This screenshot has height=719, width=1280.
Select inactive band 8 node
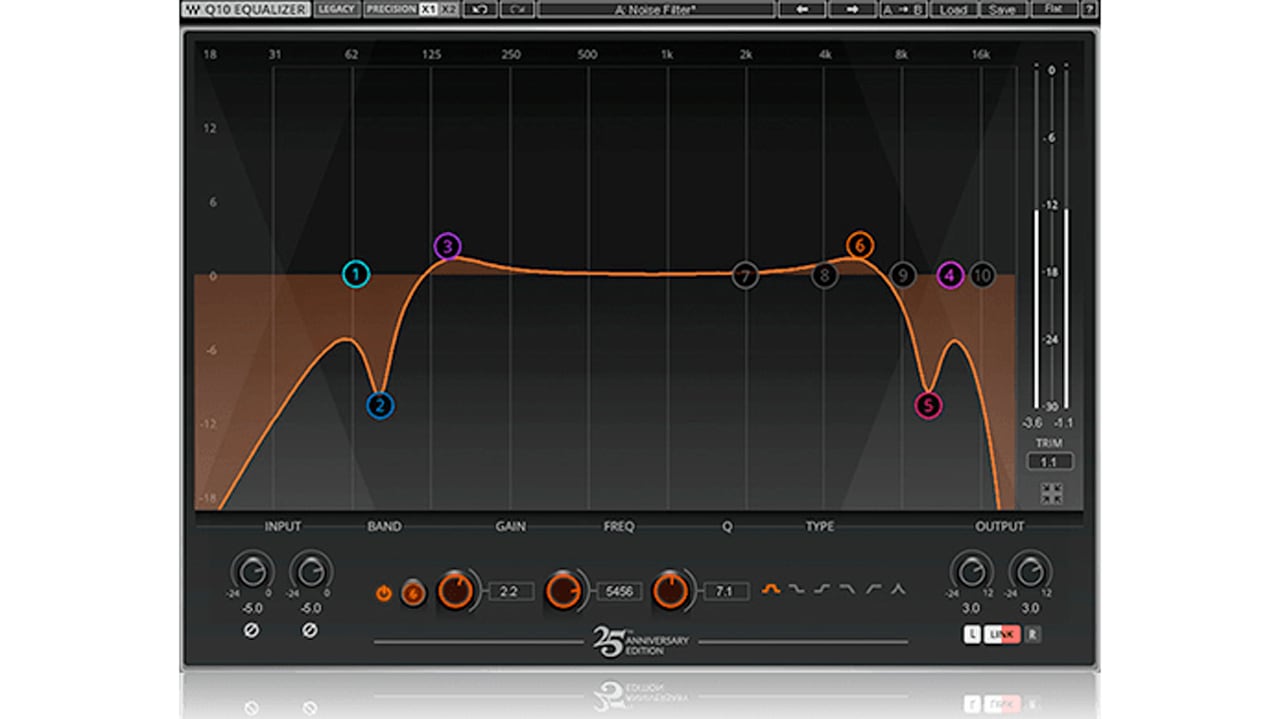(824, 275)
